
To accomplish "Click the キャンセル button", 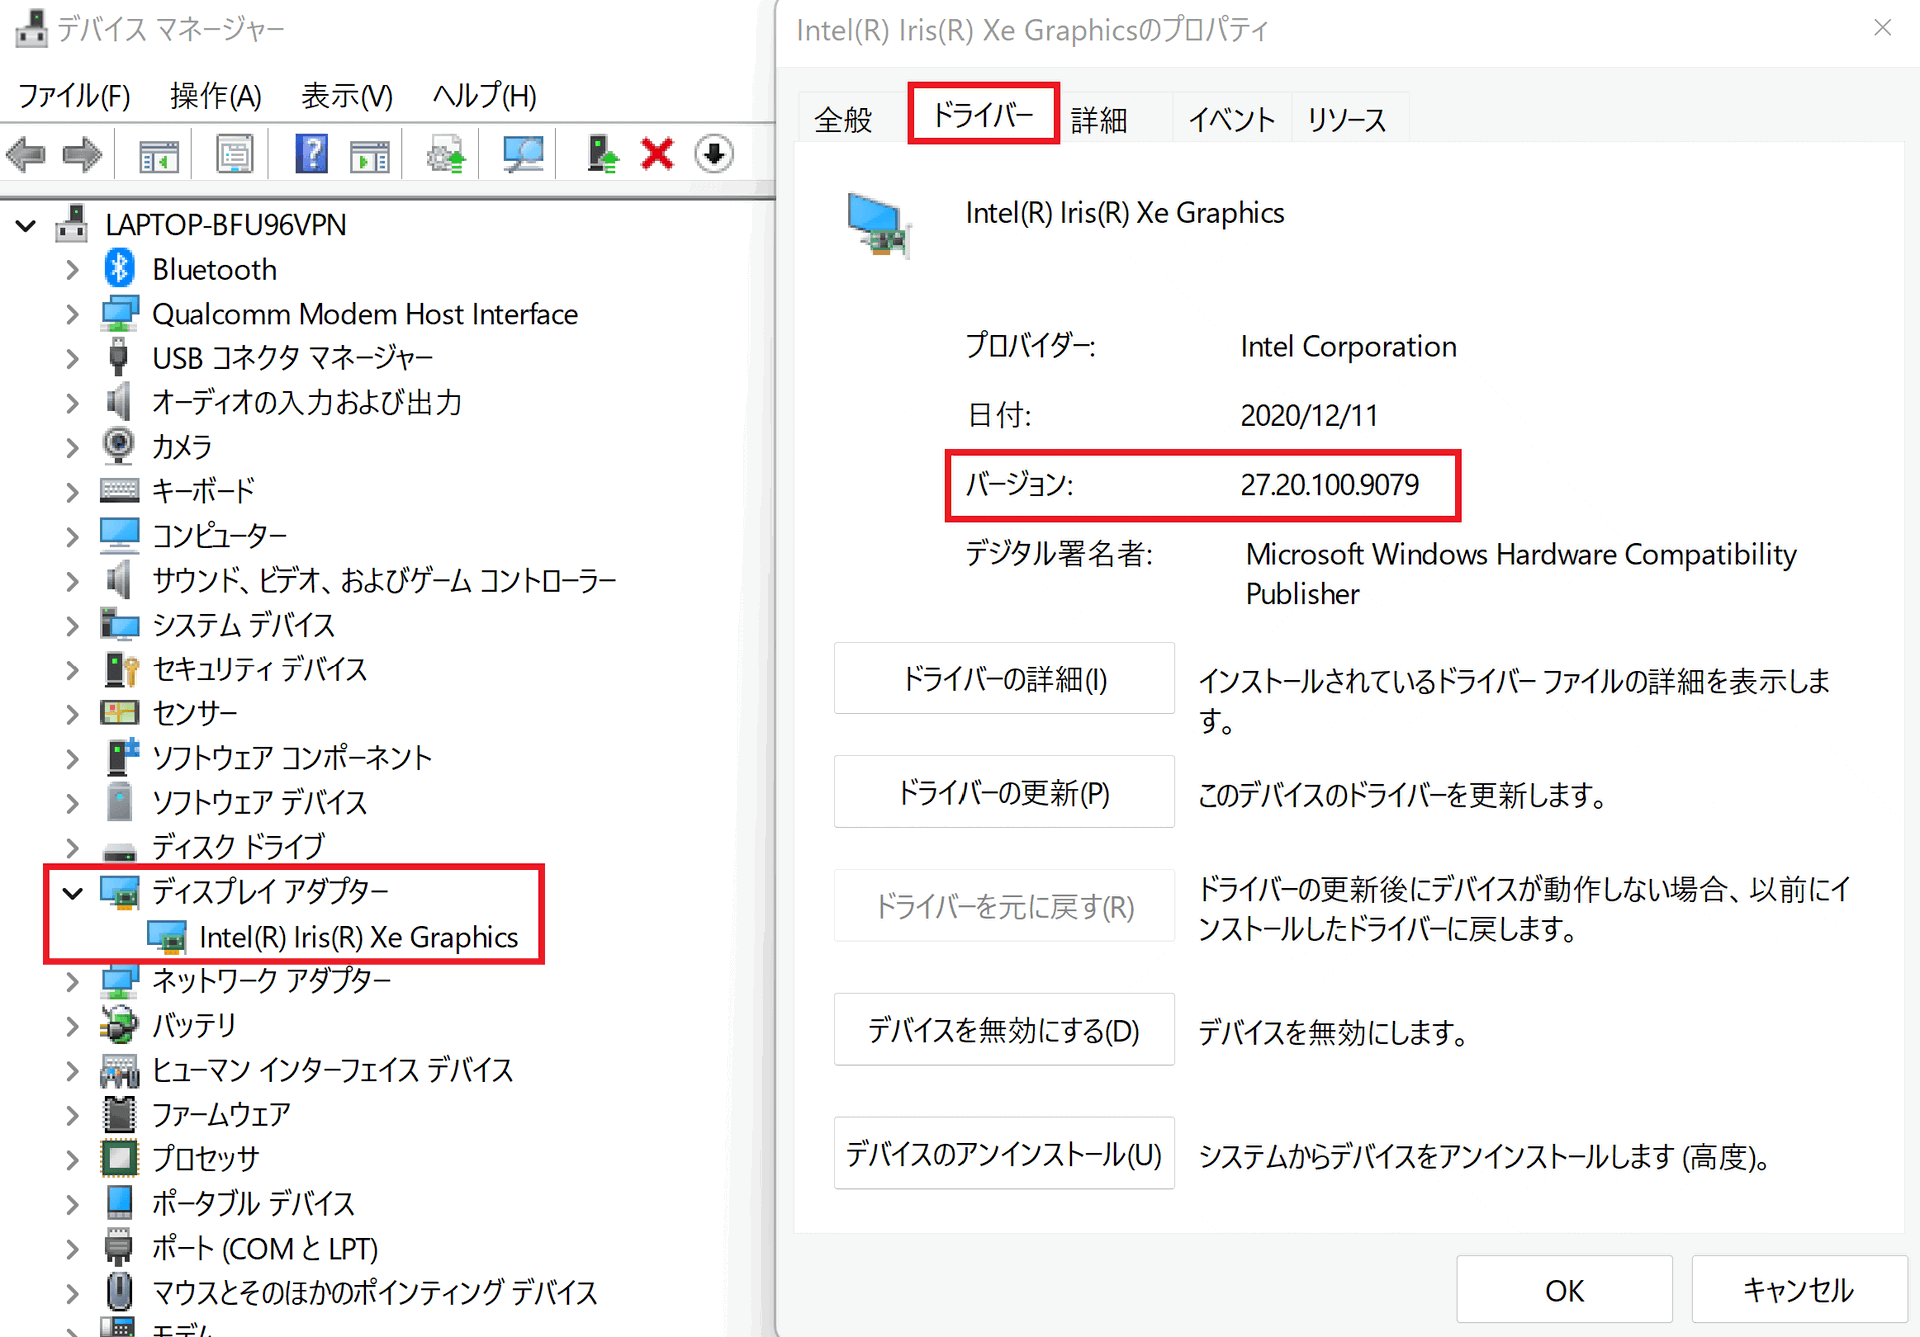I will (1797, 1290).
